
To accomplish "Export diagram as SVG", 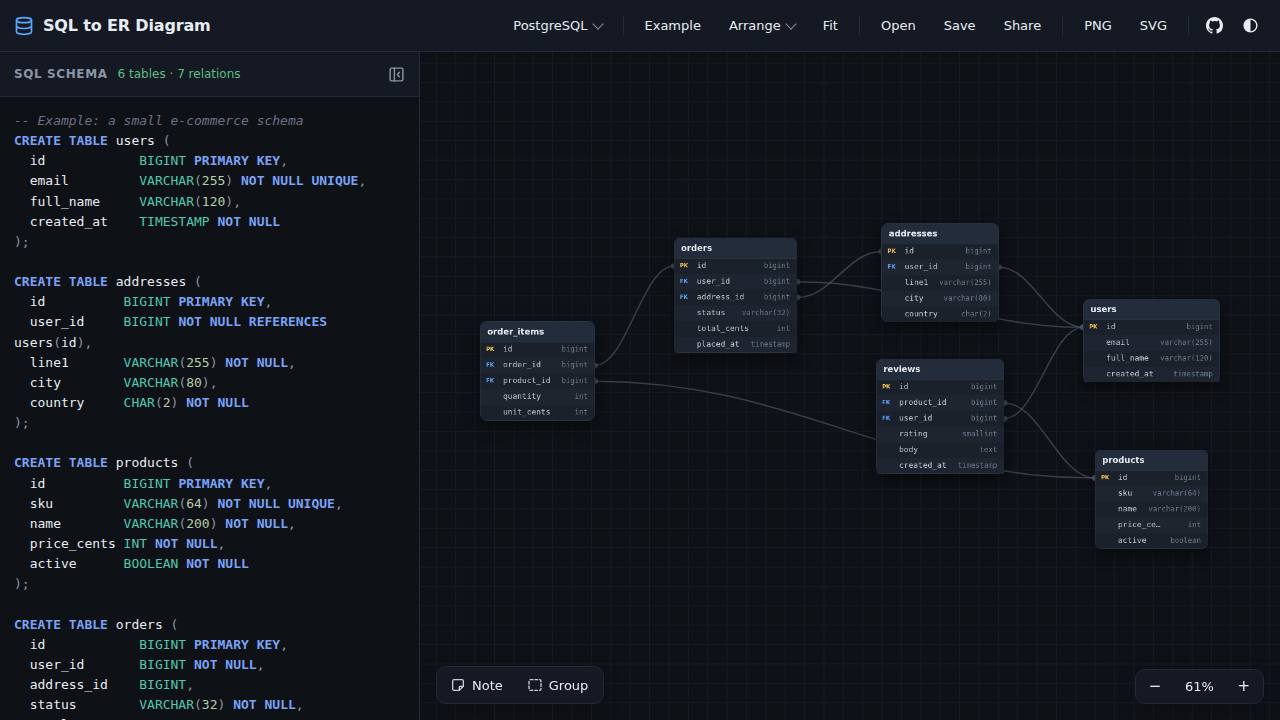I will [1153, 26].
